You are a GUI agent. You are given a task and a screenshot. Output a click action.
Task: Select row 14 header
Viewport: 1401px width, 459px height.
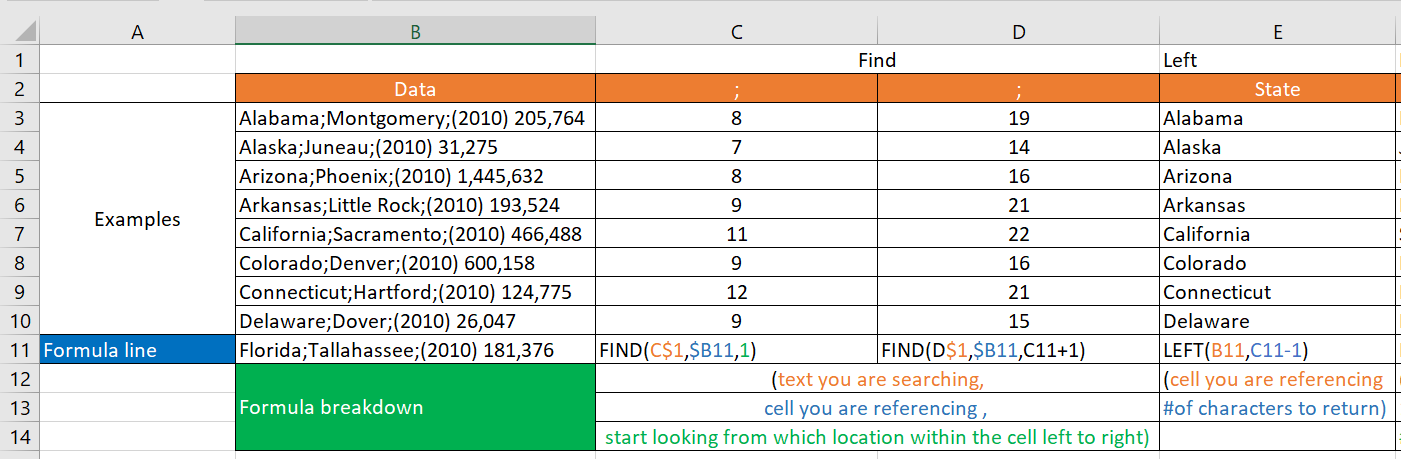point(19,437)
